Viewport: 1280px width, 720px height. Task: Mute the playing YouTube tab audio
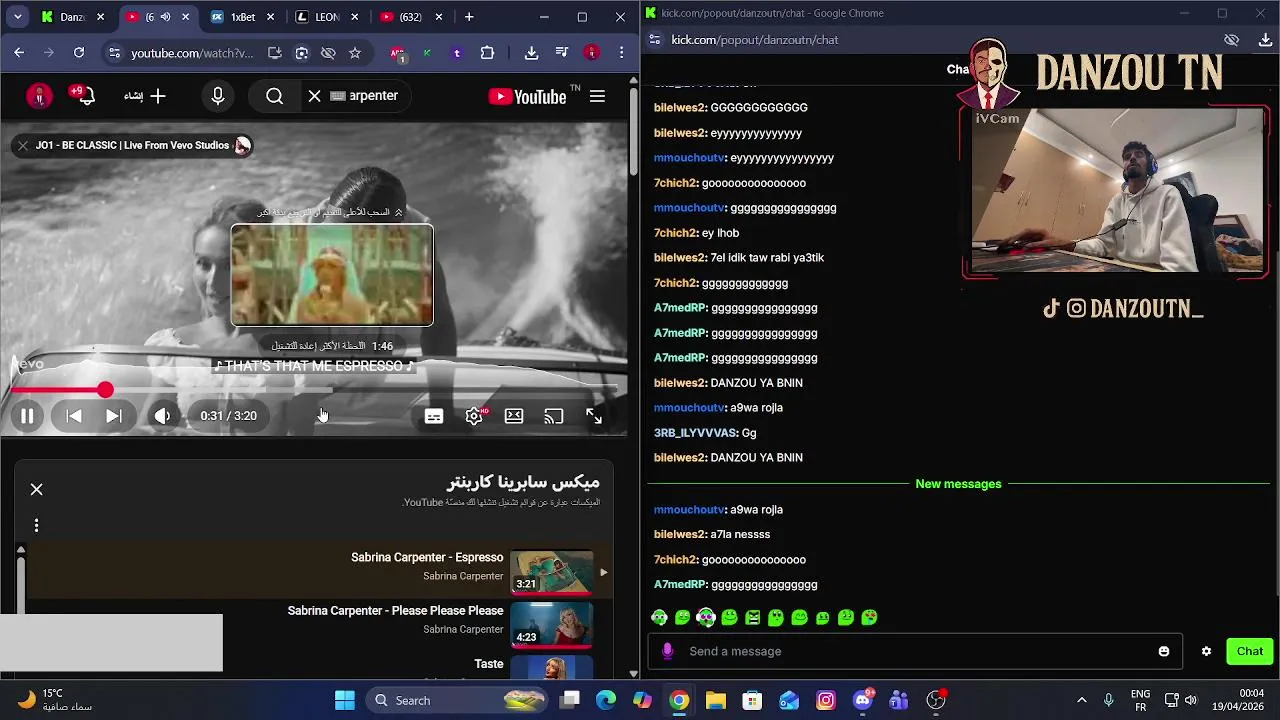tap(165, 17)
